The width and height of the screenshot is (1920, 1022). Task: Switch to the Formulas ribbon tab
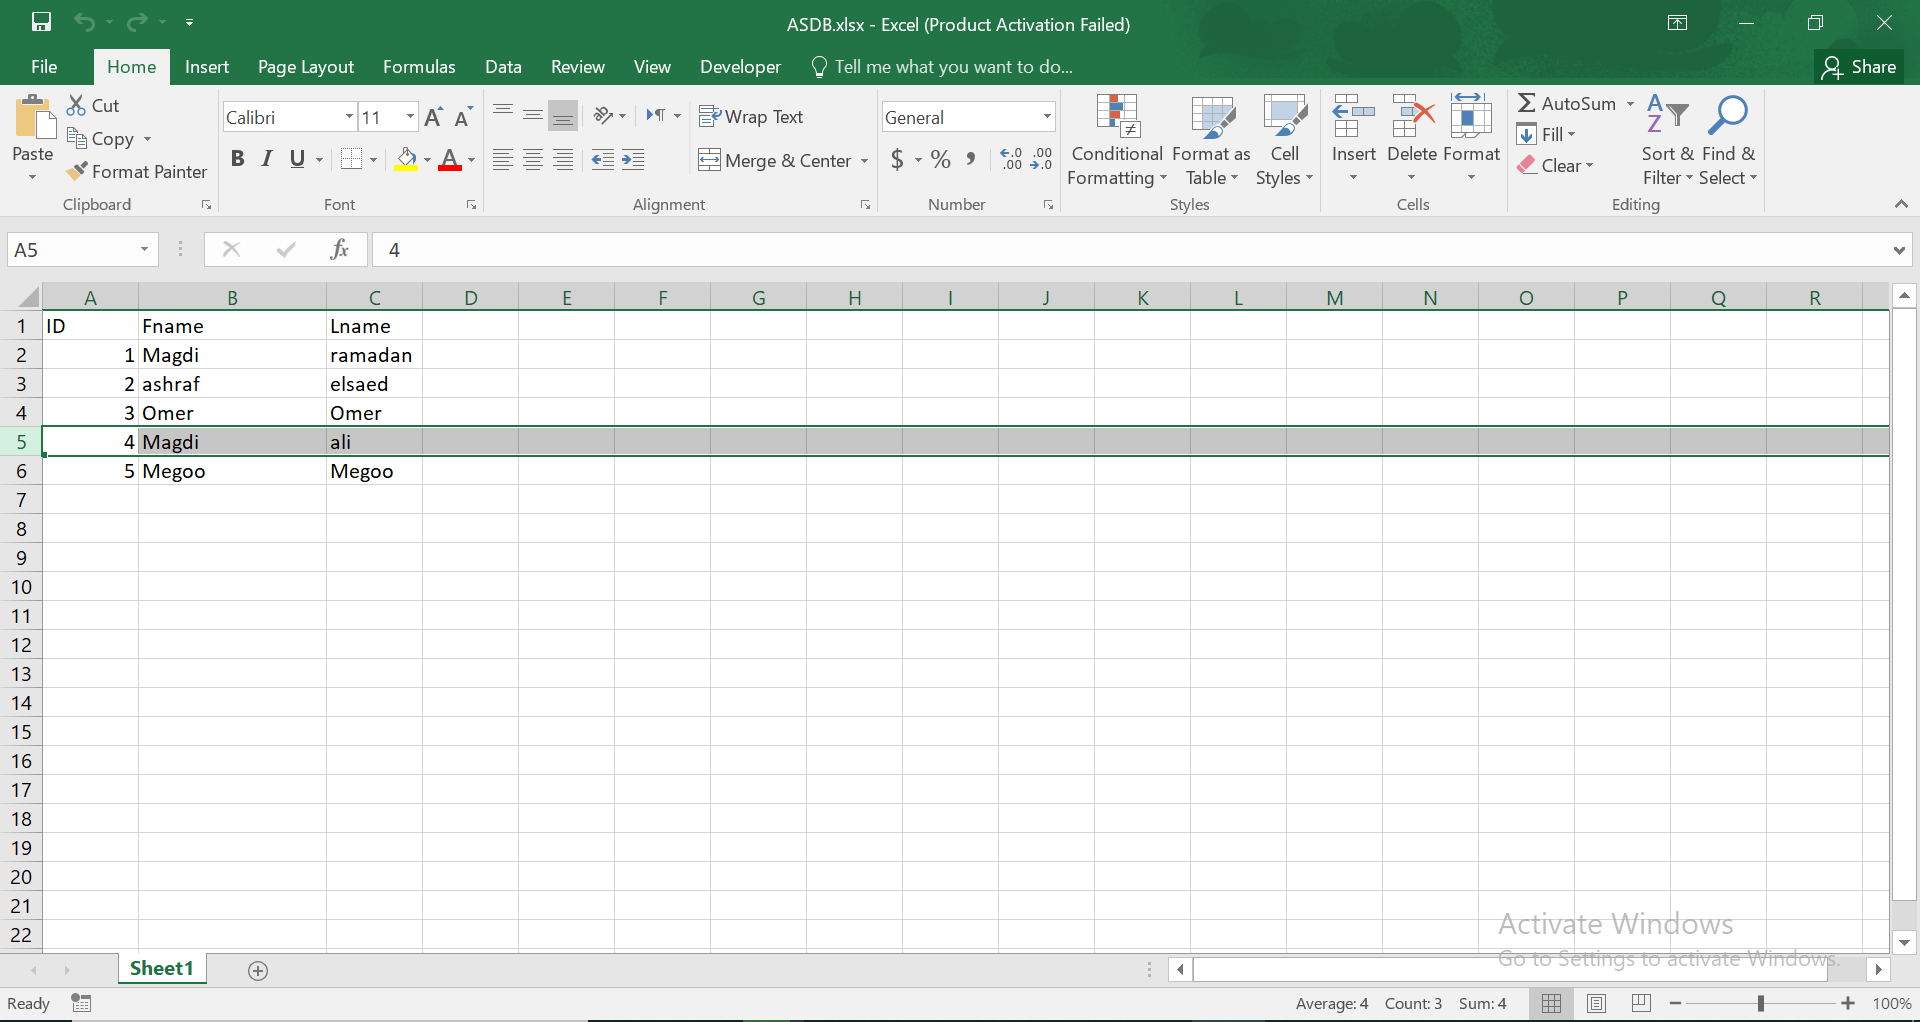(418, 67)
